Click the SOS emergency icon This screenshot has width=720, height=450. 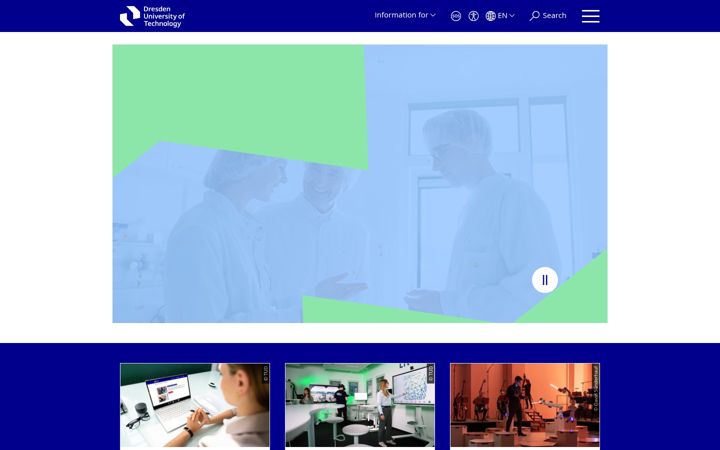pyautogui.click(x=456, y=16)
